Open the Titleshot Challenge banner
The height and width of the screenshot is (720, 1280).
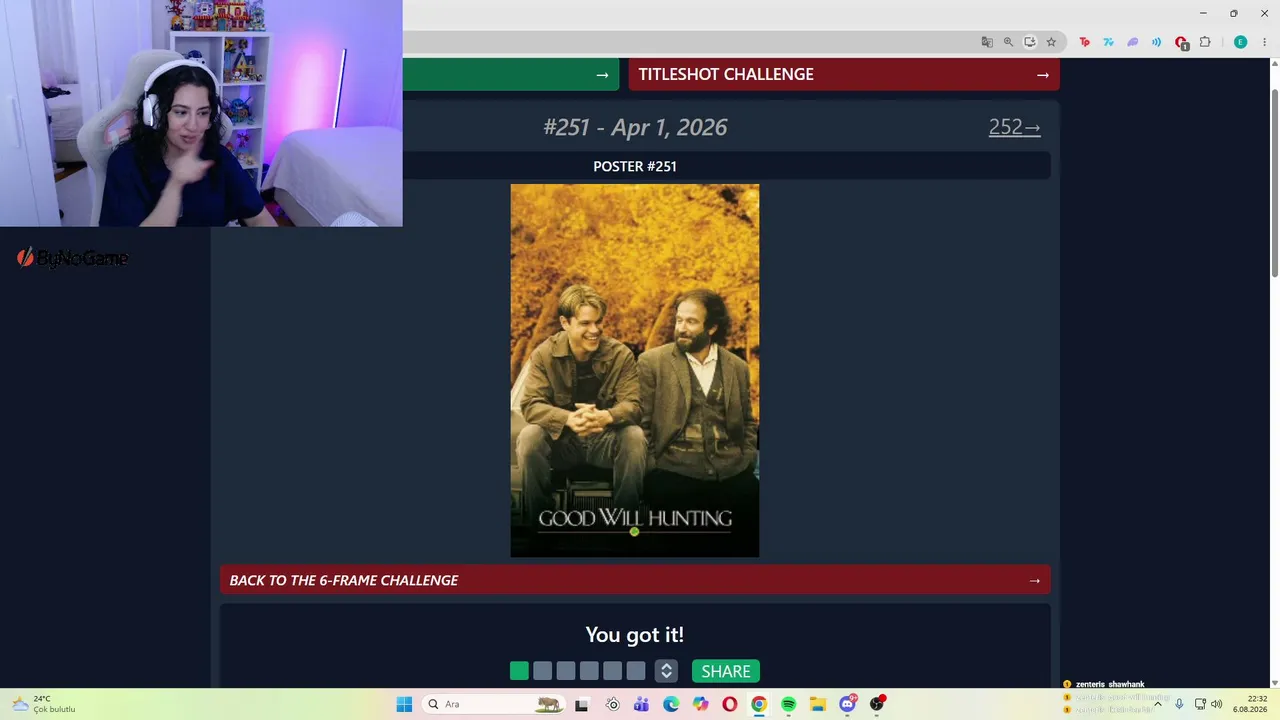click(844, 74)
